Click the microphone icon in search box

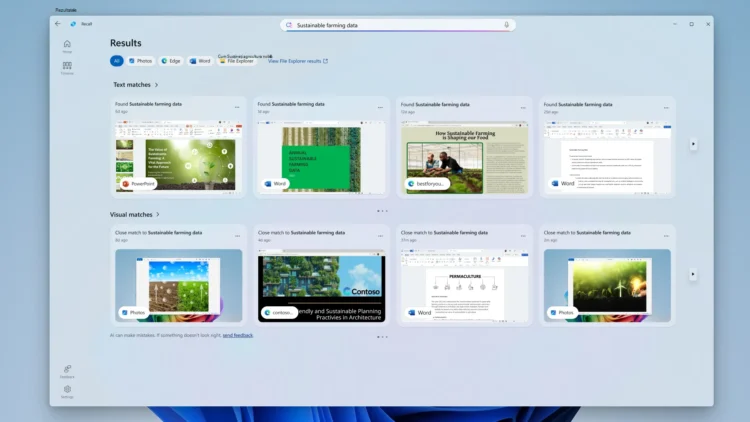[x=506, y=25]
